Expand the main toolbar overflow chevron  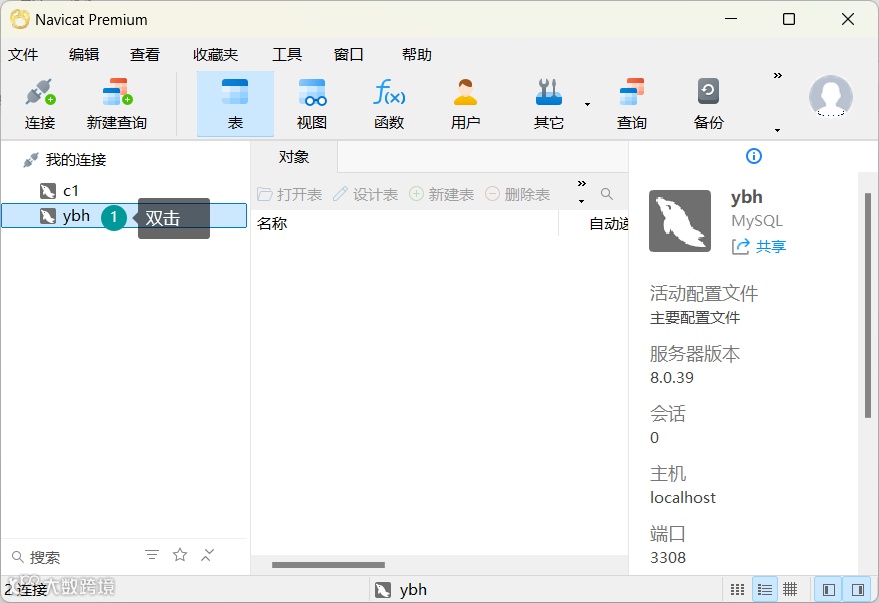778,76
